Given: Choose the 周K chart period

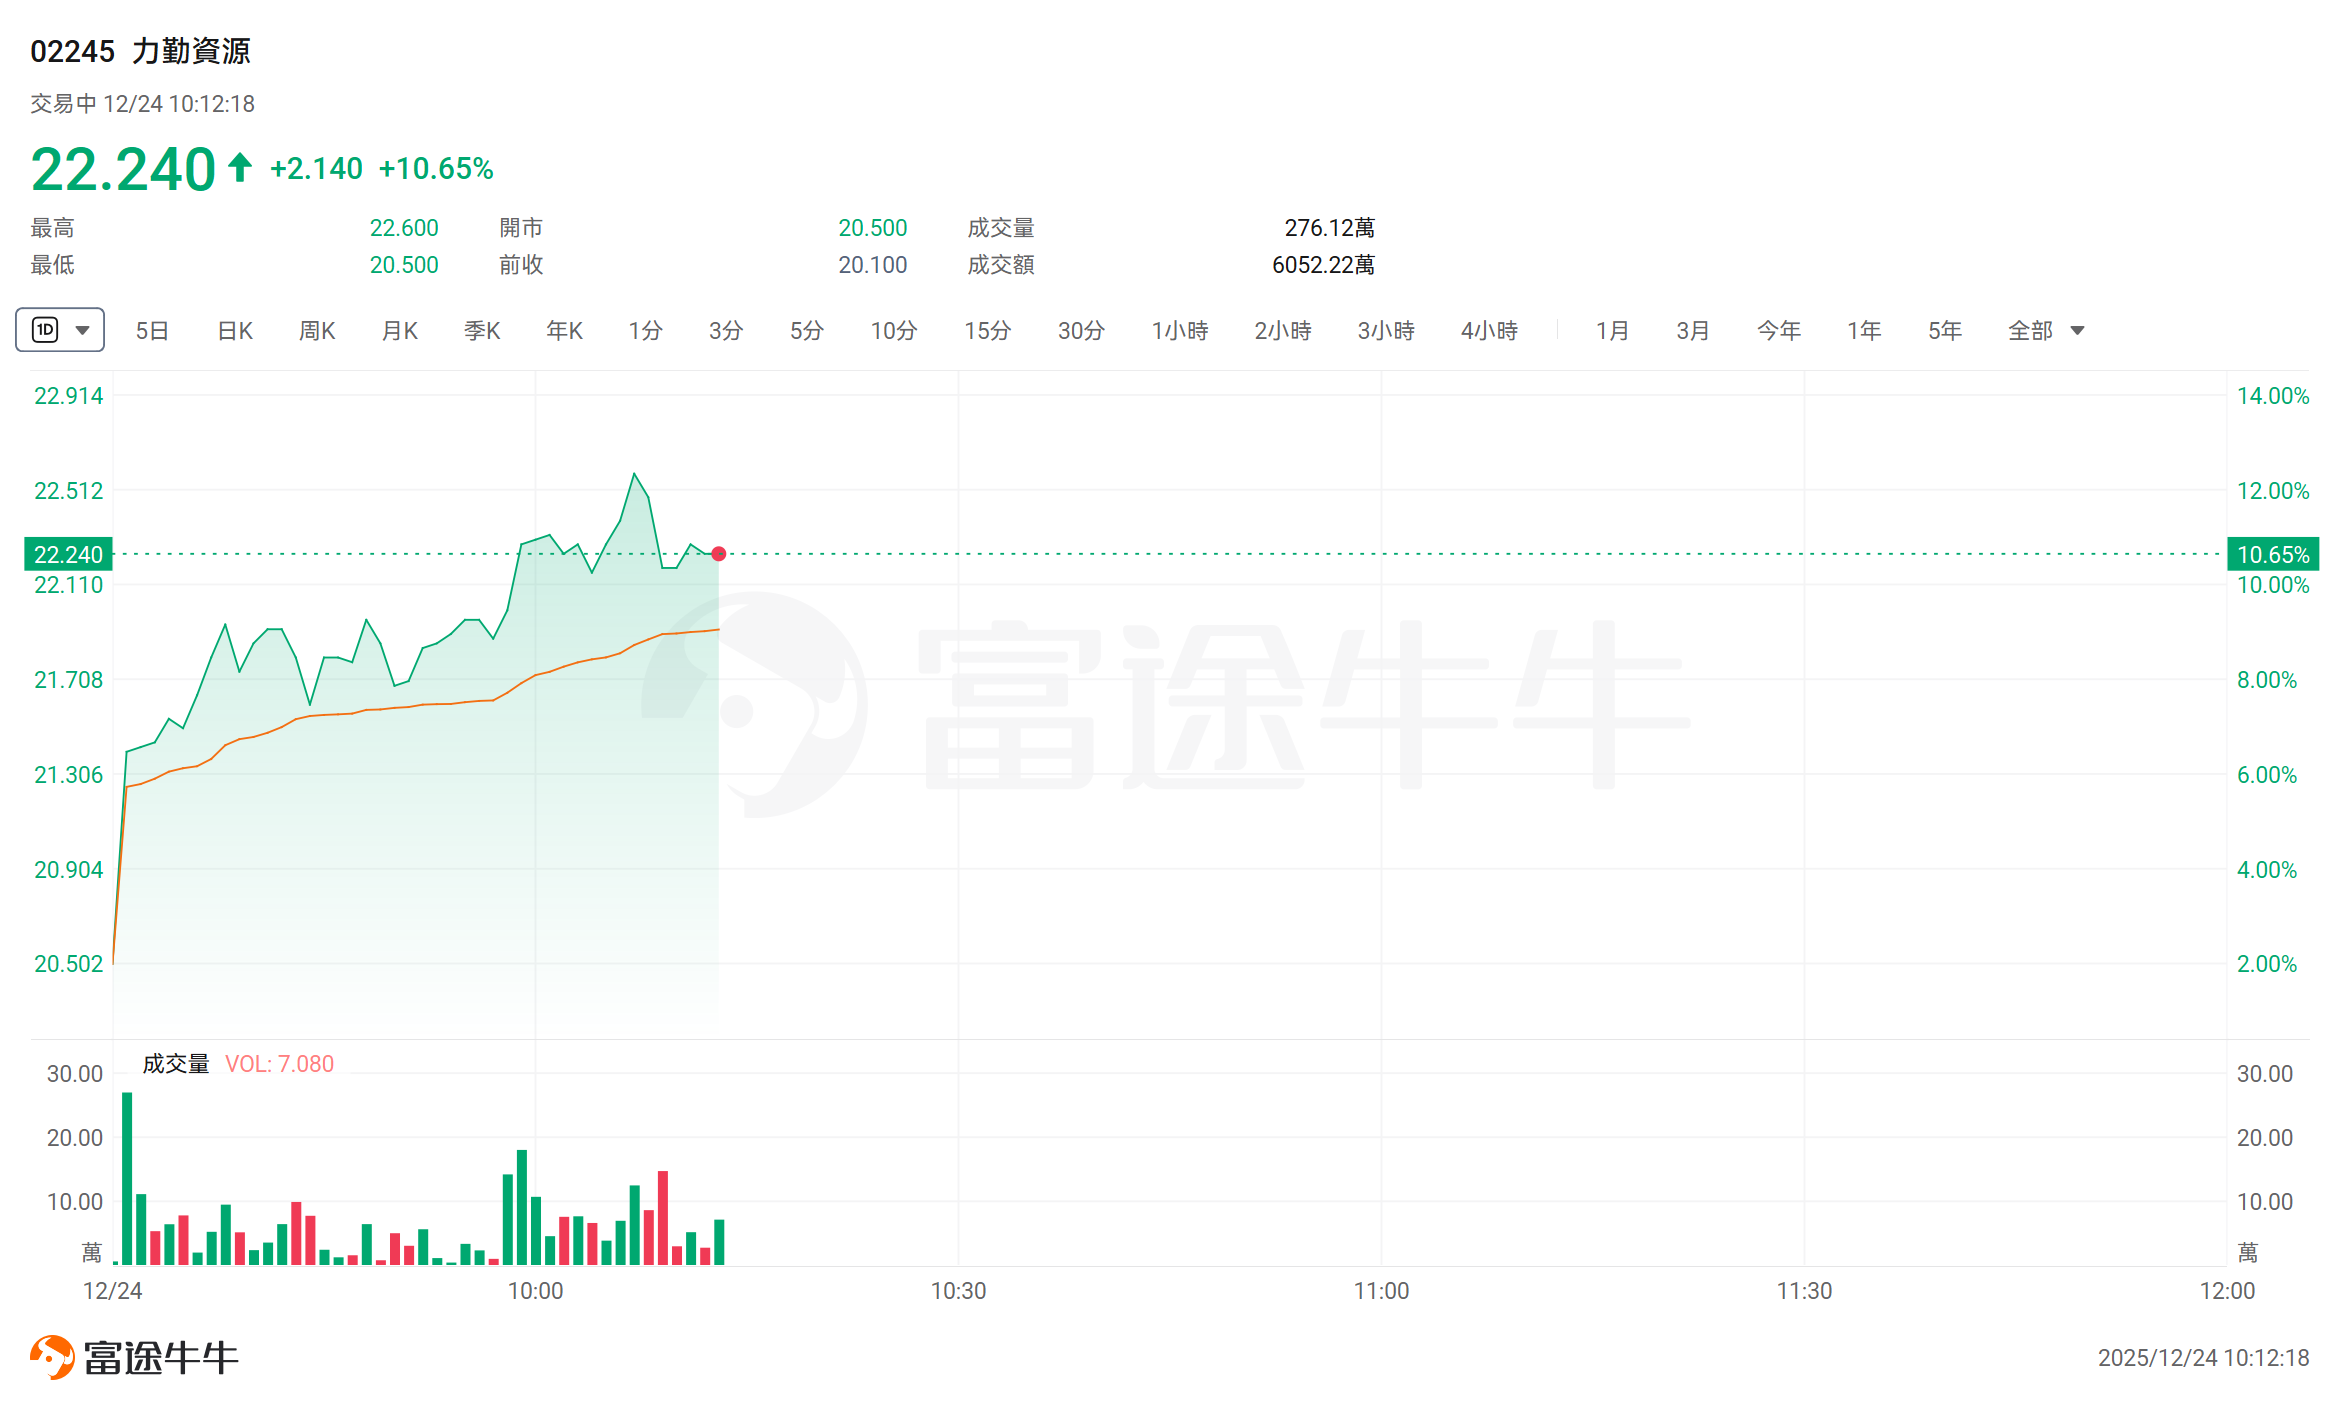Looking at the screenshot, I should 317,331.
